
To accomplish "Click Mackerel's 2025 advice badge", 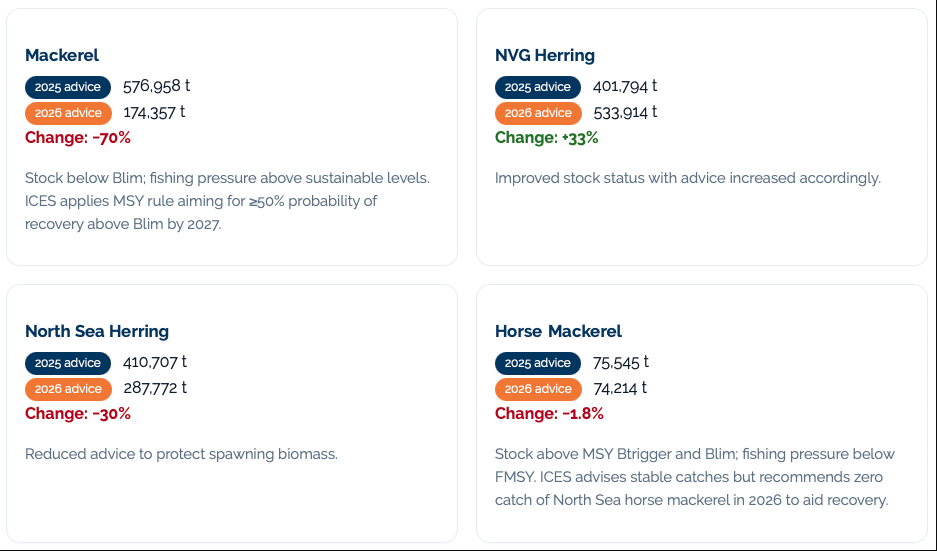I will point(68,87).
